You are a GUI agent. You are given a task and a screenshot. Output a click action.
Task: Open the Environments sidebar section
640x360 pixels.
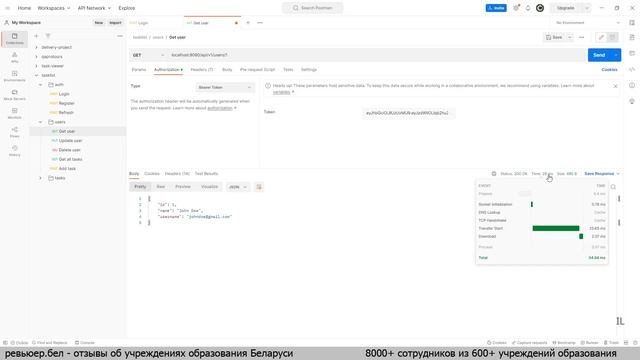click(x=14, y=76)
